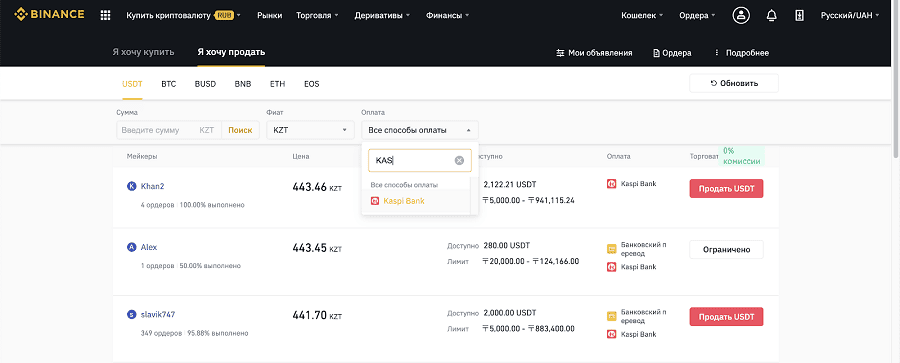Expand the Фиат KZT dropdown

(x=310, y=130)
